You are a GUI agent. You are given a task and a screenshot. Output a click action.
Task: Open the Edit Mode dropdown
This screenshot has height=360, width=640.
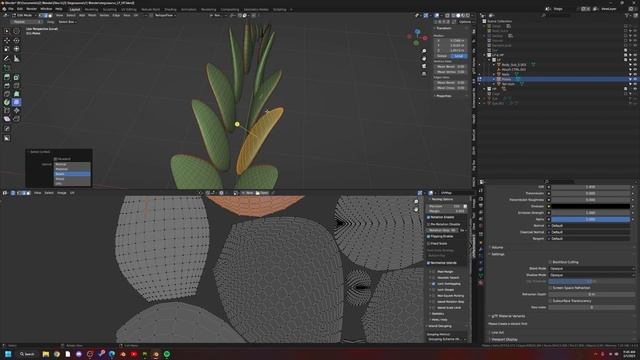[23, 15]
